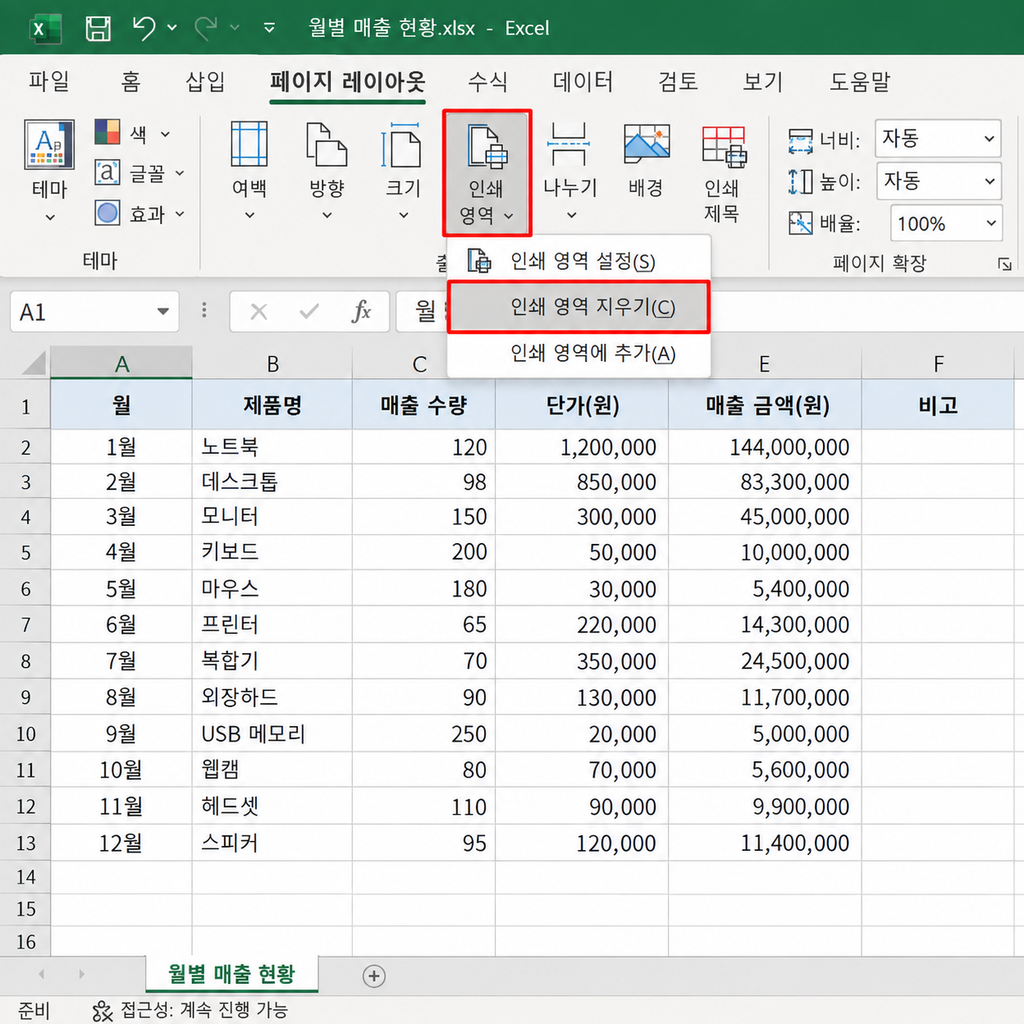Go to the 데이터 tab
Image resolution: width=1024 pixels, height=1024 pixels.
583,81
